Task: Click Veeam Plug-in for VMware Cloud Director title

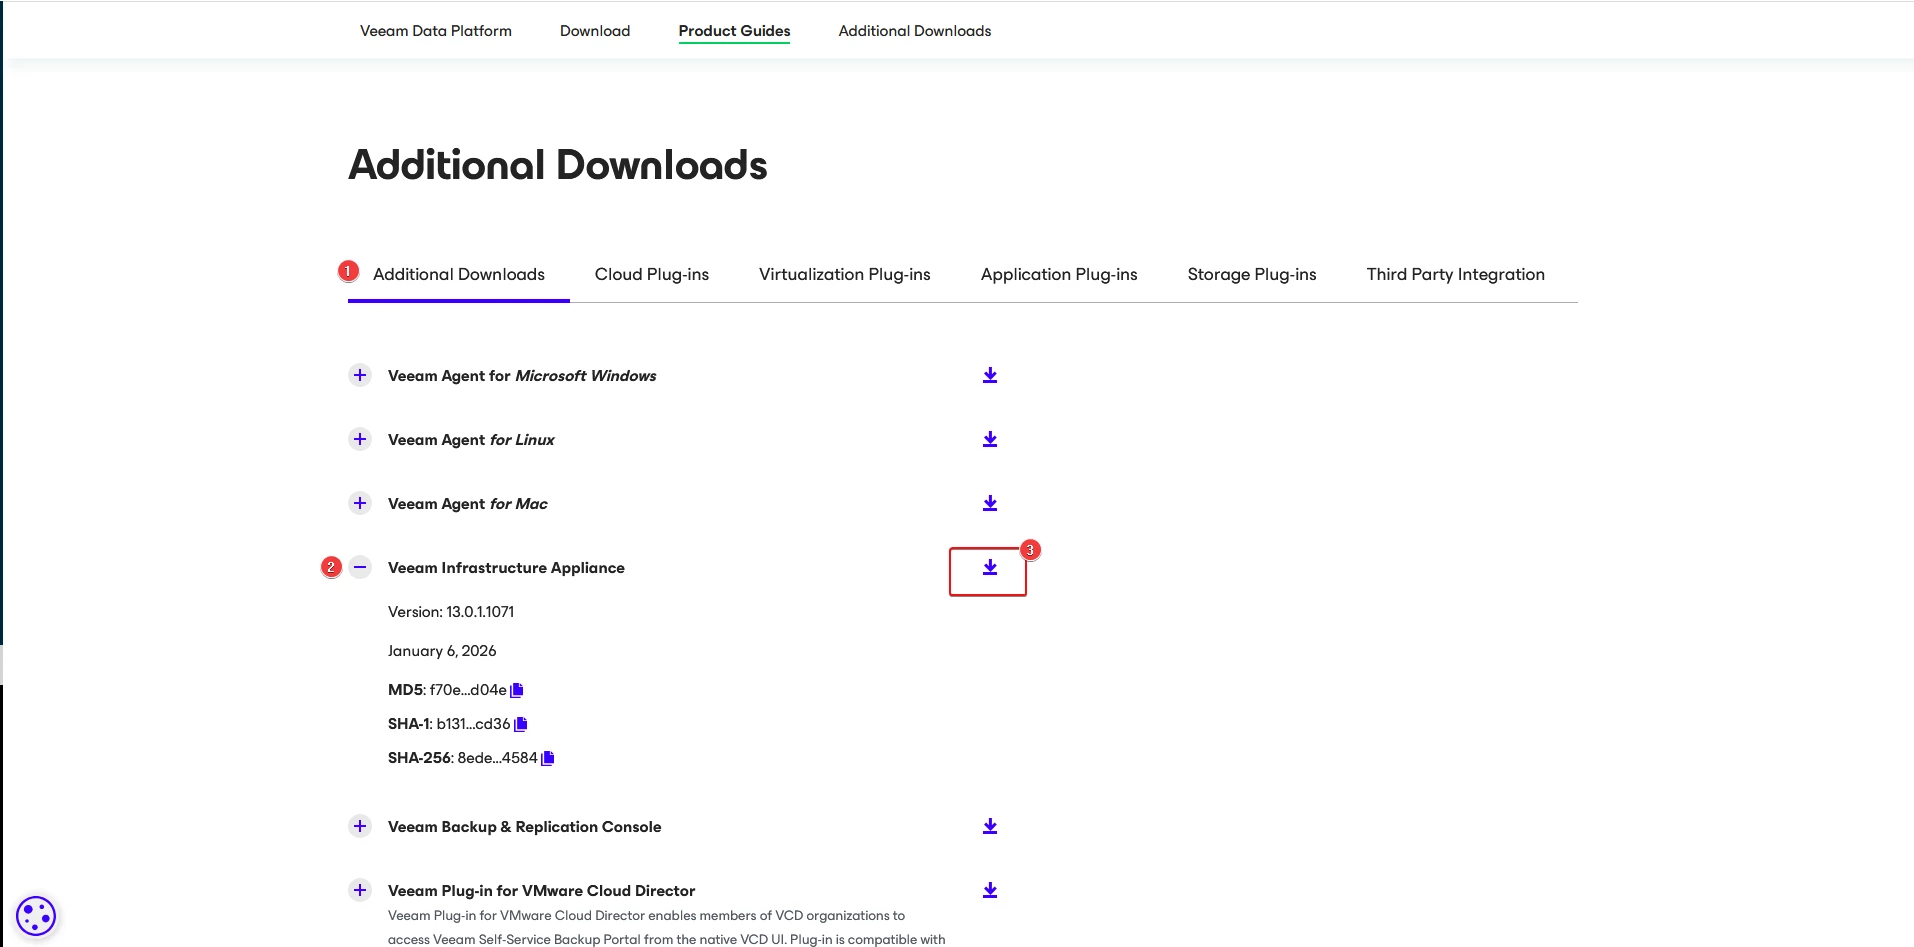Action: 541,891
